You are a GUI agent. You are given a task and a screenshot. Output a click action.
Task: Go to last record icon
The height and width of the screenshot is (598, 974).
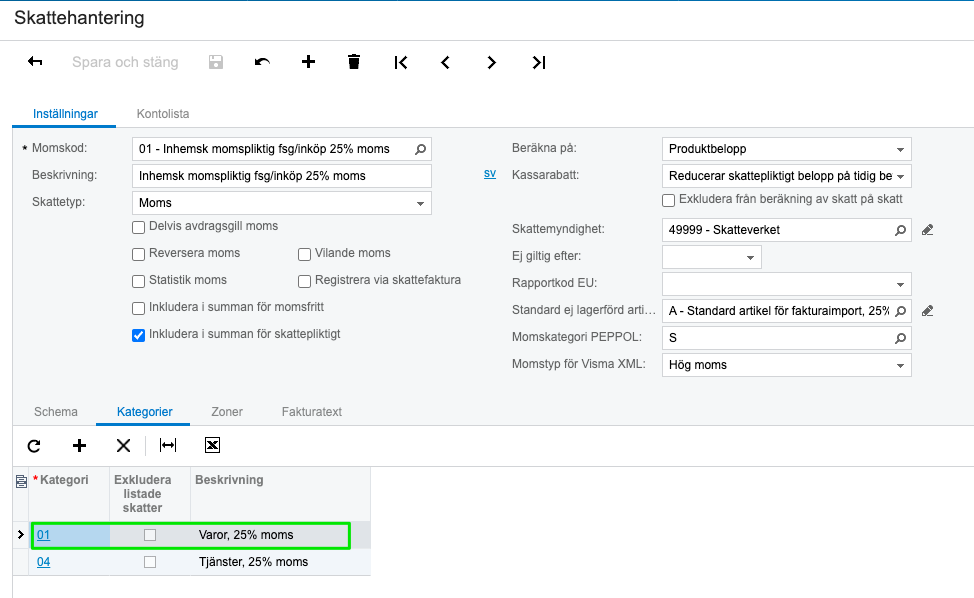coord(539,62)
